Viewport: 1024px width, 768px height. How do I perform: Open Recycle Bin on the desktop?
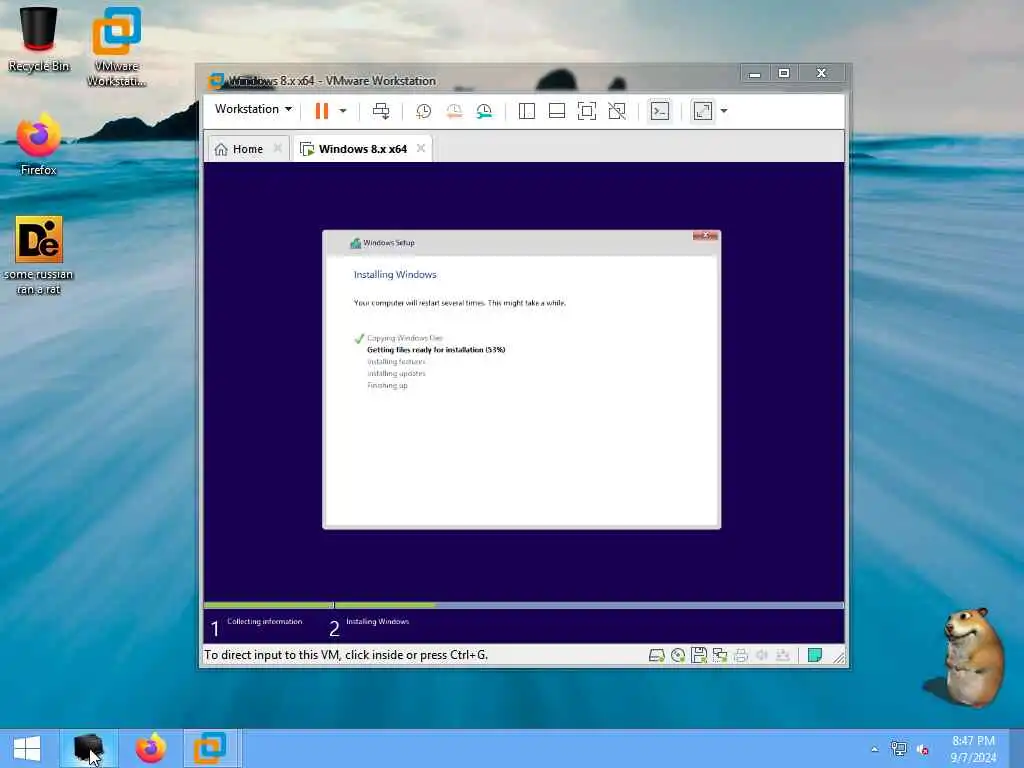(39, 37)
